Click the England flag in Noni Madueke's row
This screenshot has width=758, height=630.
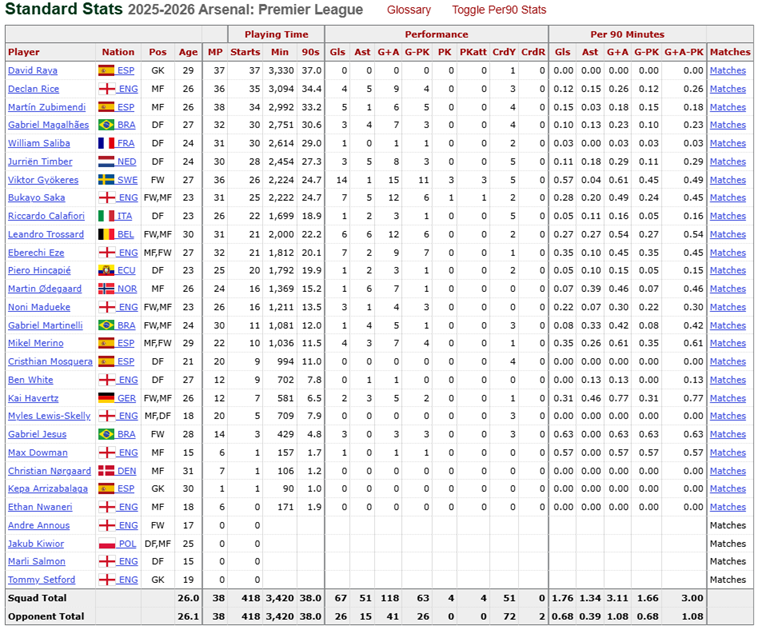point(106,307)
